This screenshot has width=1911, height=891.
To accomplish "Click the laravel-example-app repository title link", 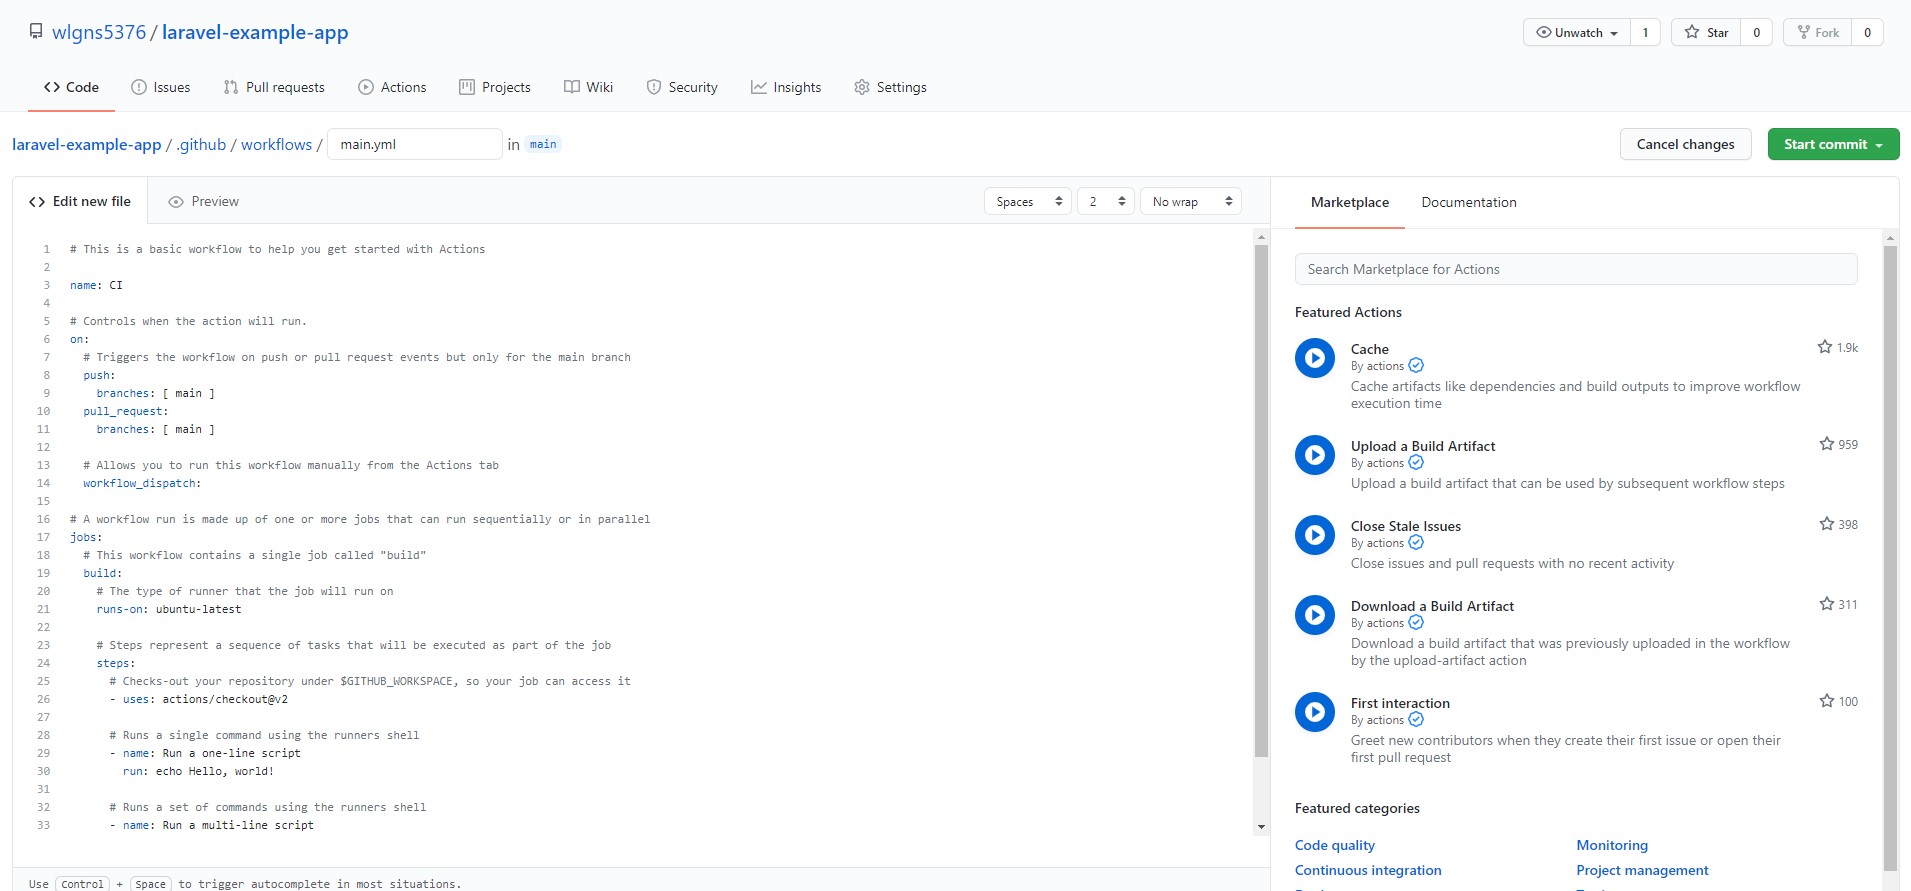I will [255, 32].
